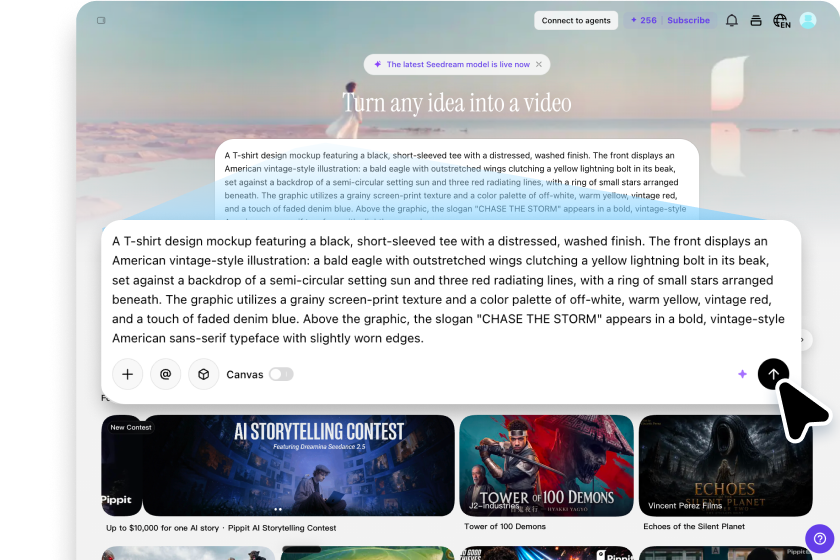Change language with the globe EN icon
The width and height of the screenshot is (840, 560).
pos(782,21)
